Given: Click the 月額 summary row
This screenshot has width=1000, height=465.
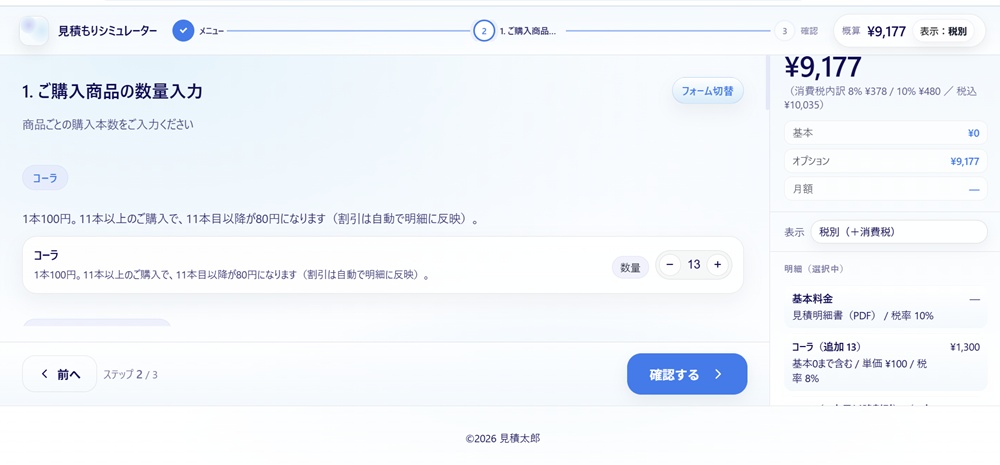Looking at the screenshot, I should pyautogui.click(x=885, y=189).
